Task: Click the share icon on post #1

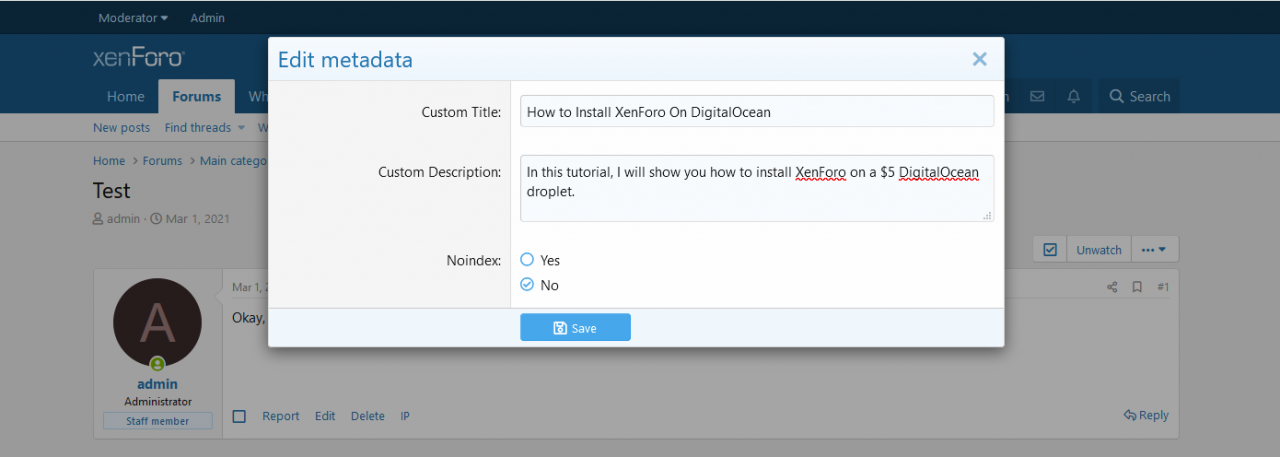Action: click(x=1112, y=287)
